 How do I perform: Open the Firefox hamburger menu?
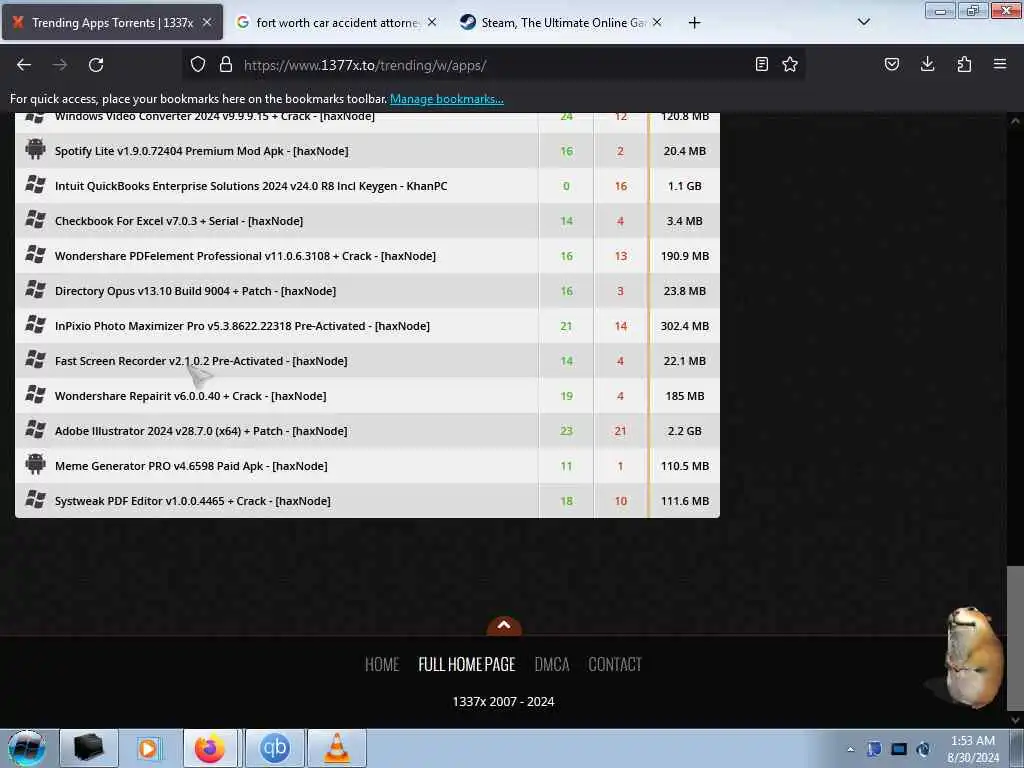[1000, 64]
